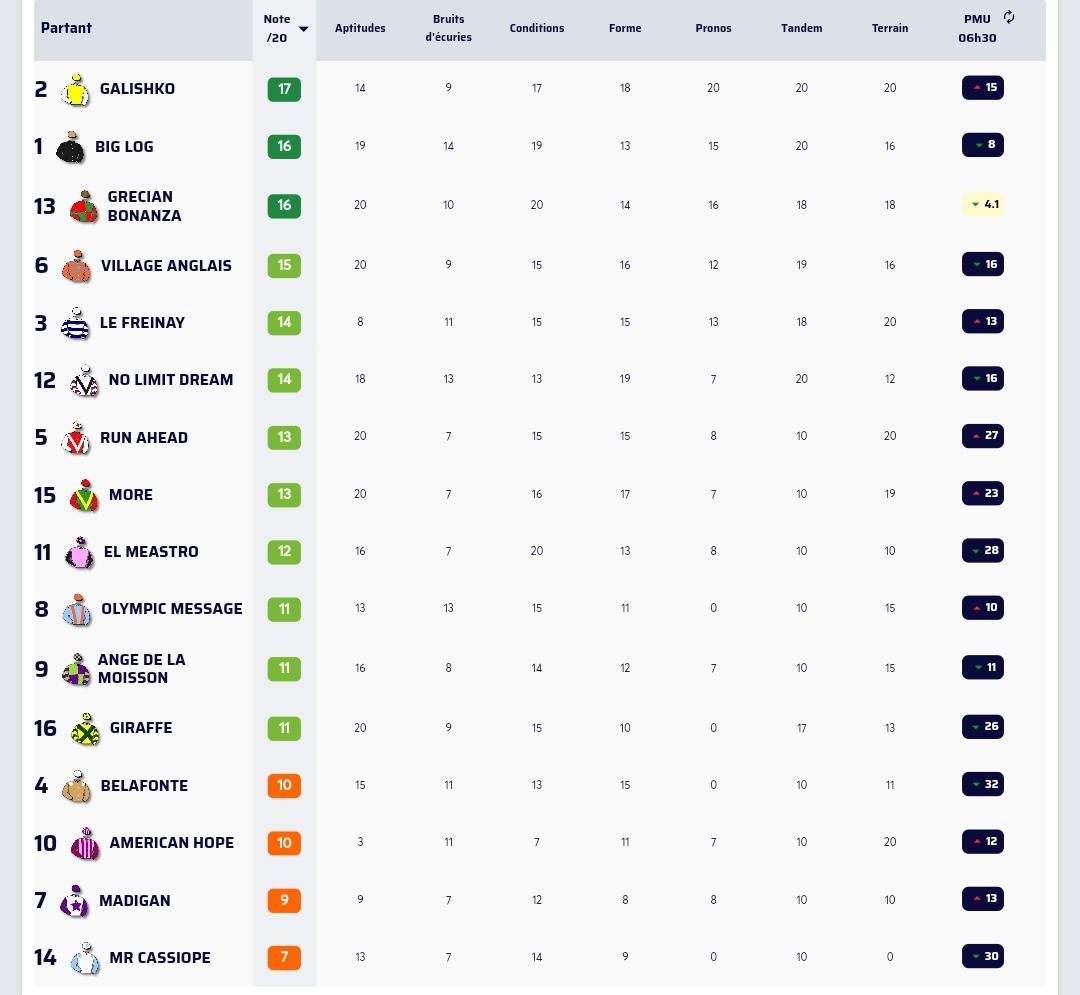Click Madigan's purple star silk icon
The width and height of the screenshot is (1080, 995).
pyautogui.click(x=74, y=901)
